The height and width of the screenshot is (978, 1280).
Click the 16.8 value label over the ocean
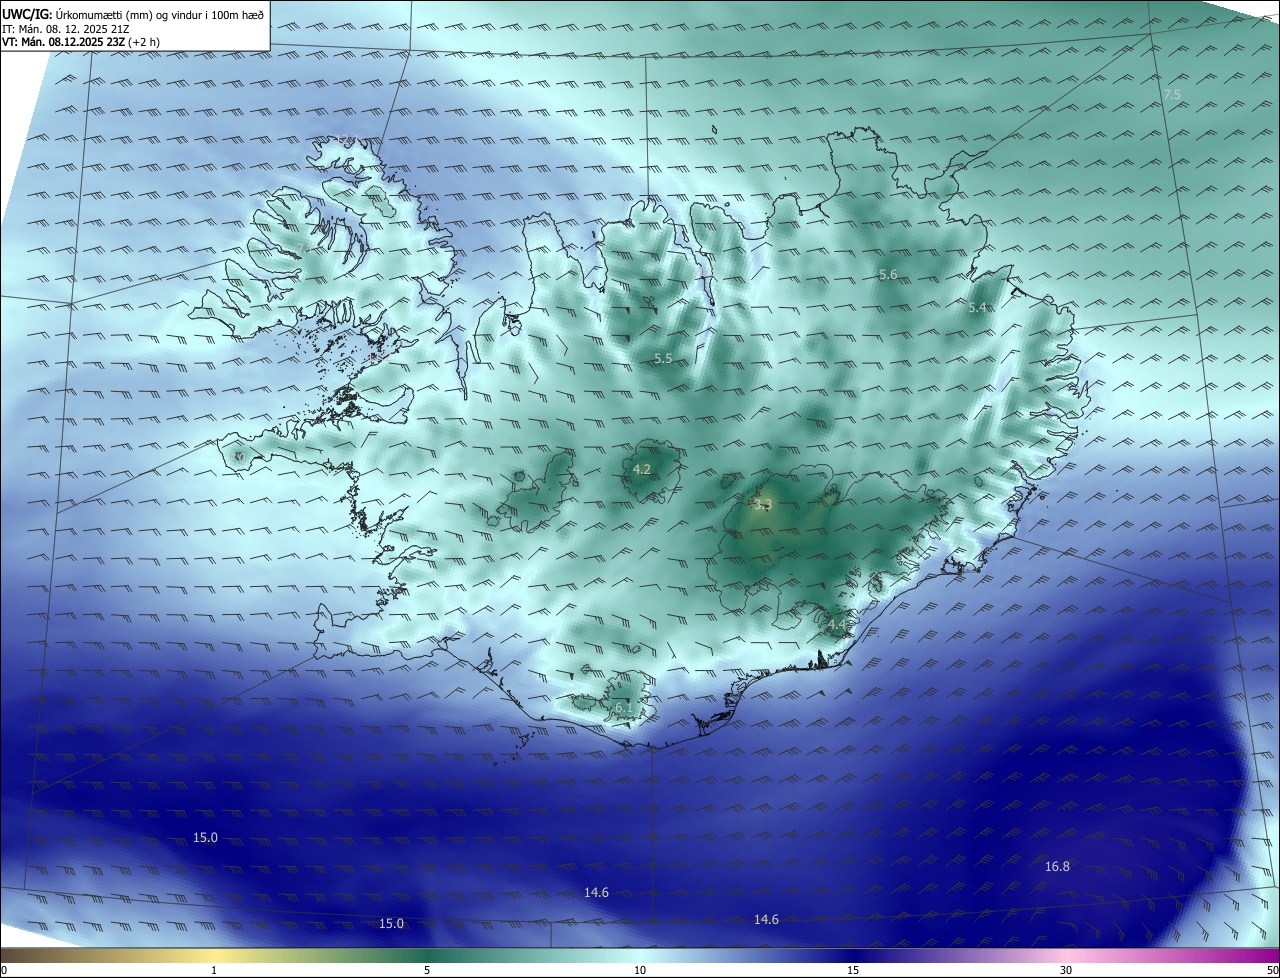(1057, 866)
